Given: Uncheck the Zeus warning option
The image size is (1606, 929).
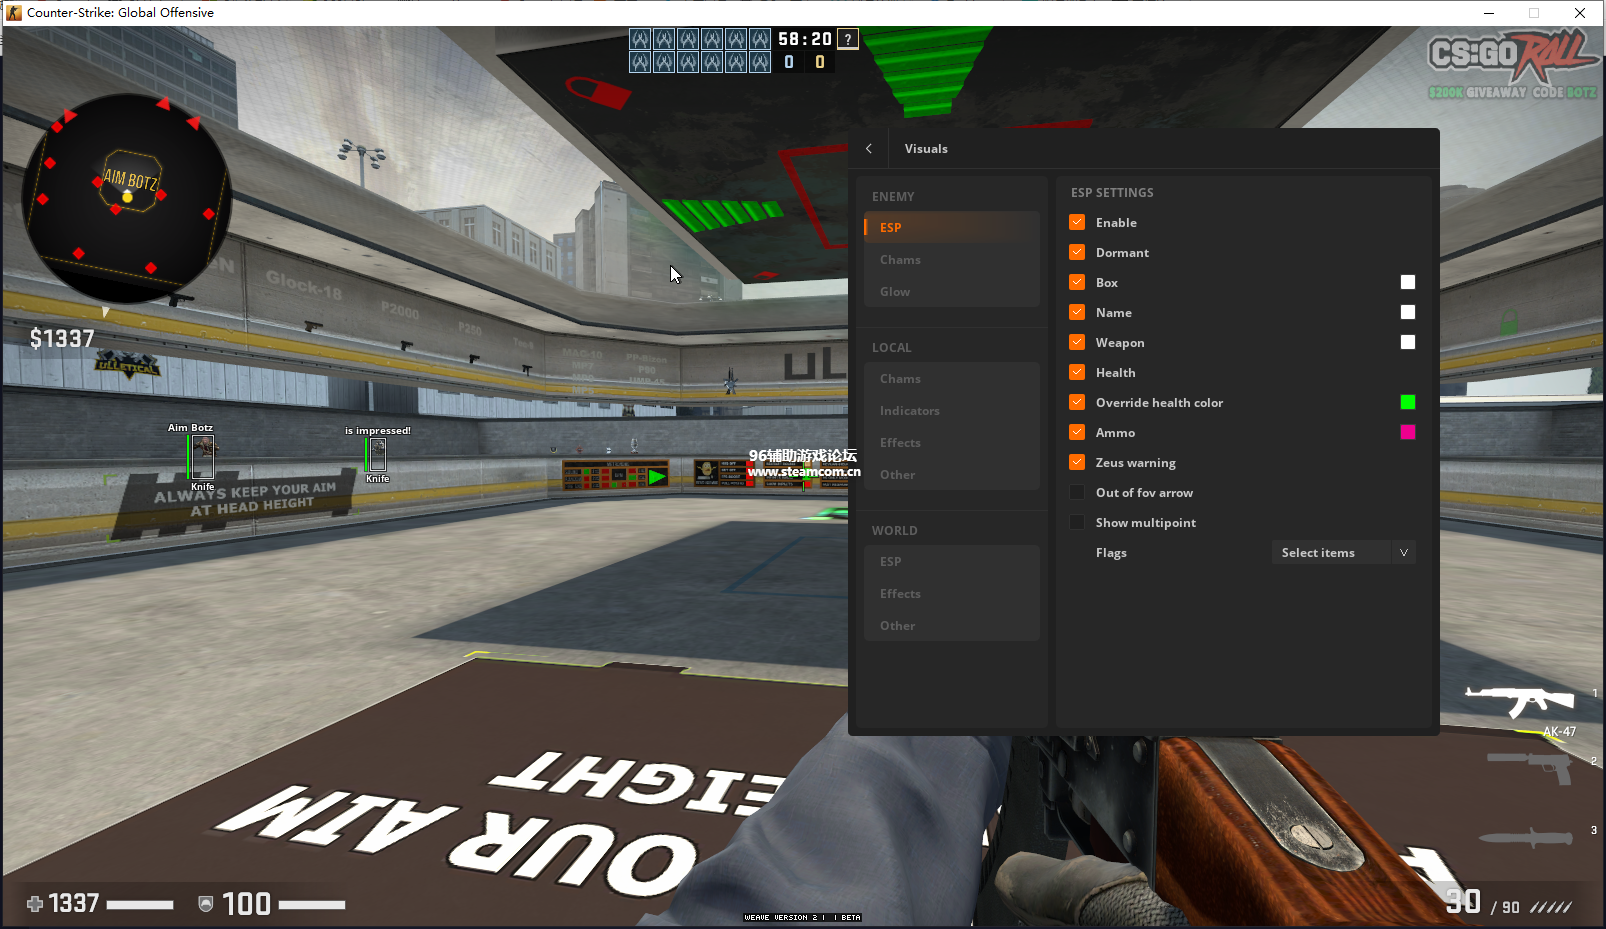Looking at the screenshot, I should (x=1077, y=462).
